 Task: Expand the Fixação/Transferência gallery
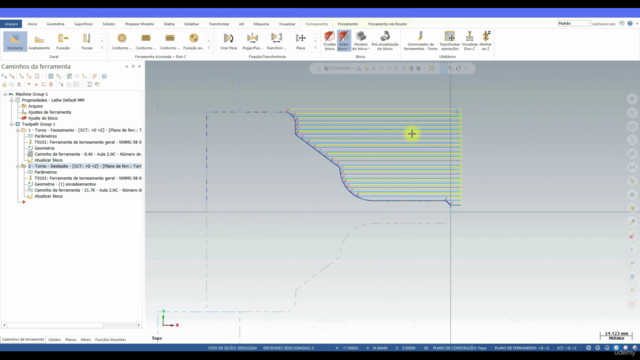[315, 48]
